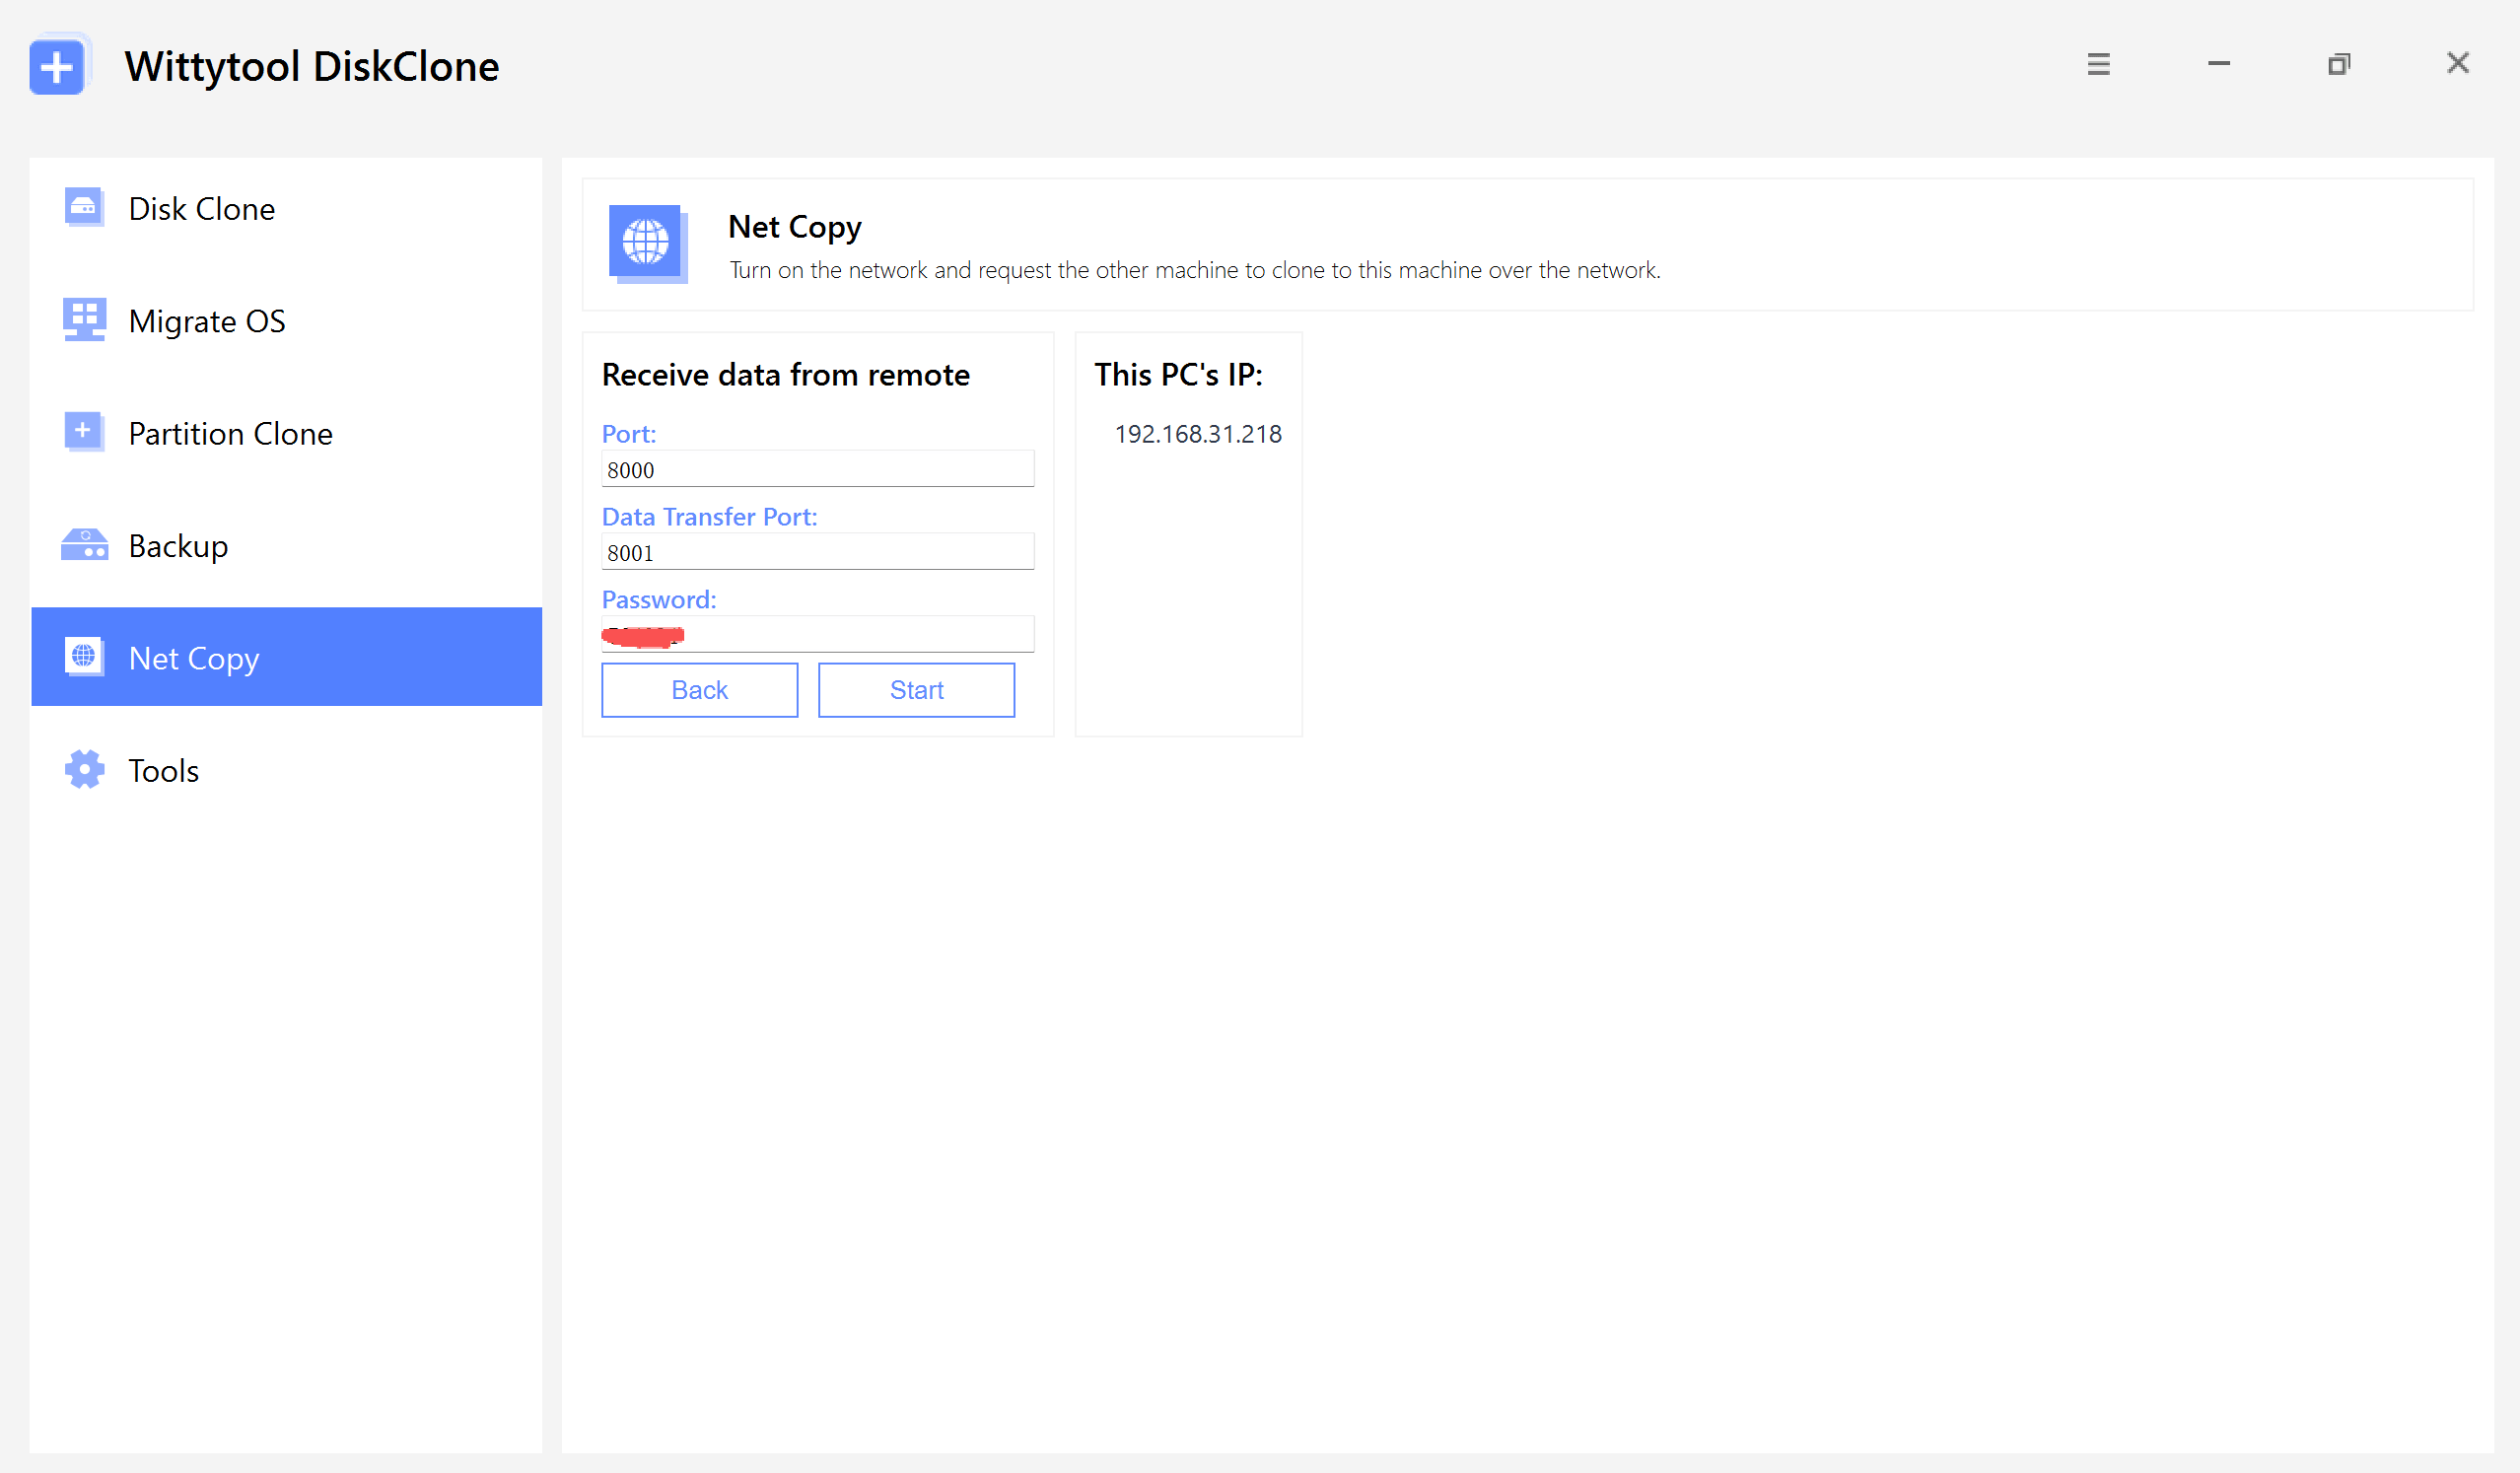Image resolution: width=2520 pixels, height=1473 pixels.
Task: Click the Tools gear icon
Action: 84,769
